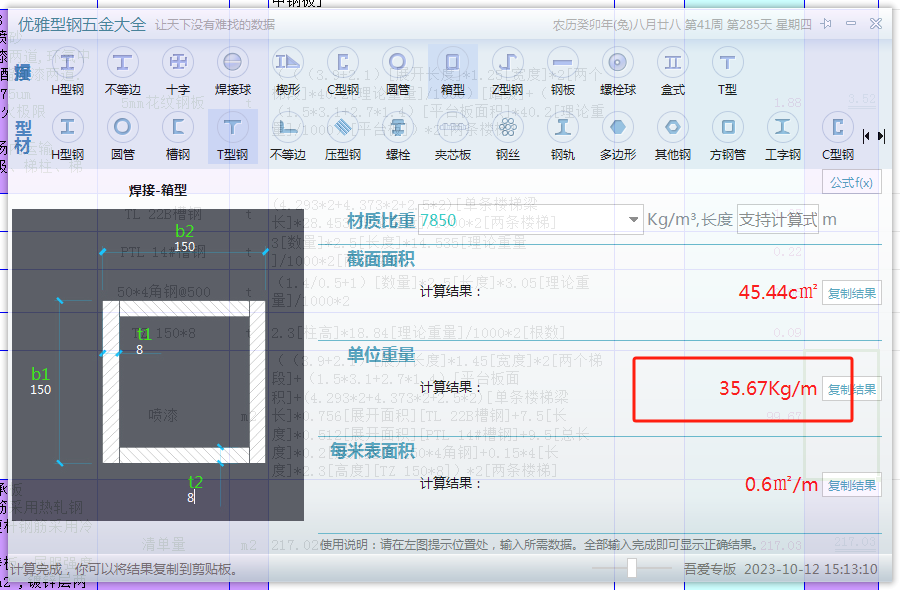Image resolution: width=900 pixels, height=590 pixels.
Task: Choose the 夹芯板 sandwich panel icon
Action: (452, 137)
